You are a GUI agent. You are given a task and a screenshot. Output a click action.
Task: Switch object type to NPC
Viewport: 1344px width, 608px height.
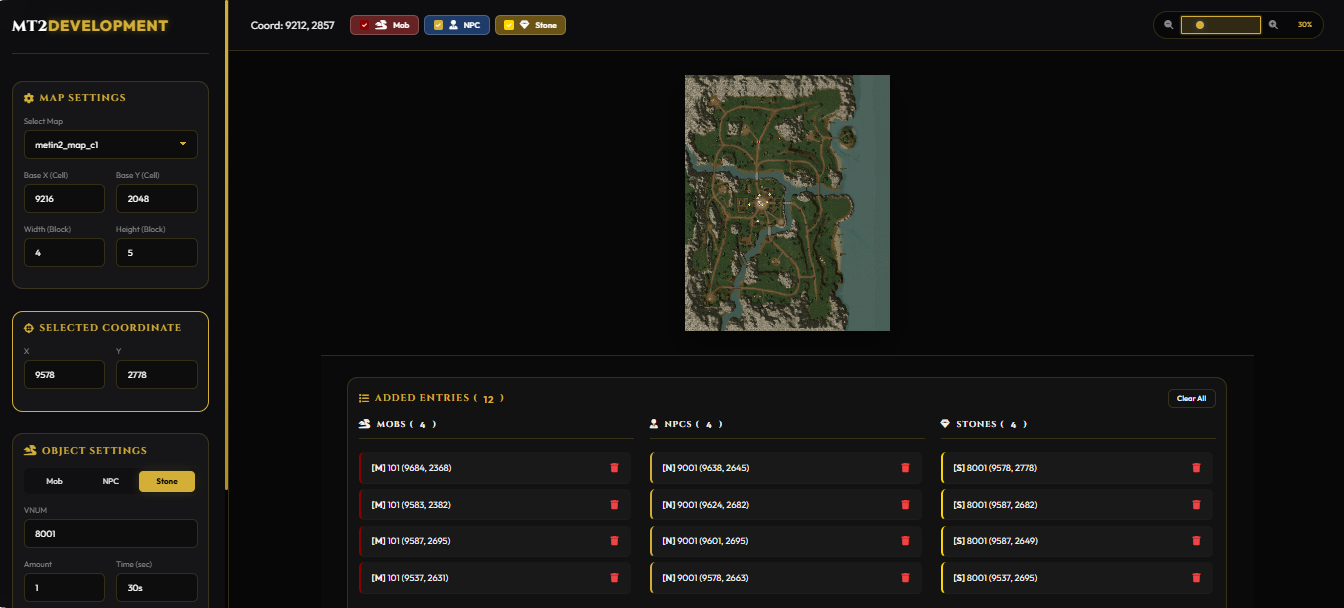point(111,481)
